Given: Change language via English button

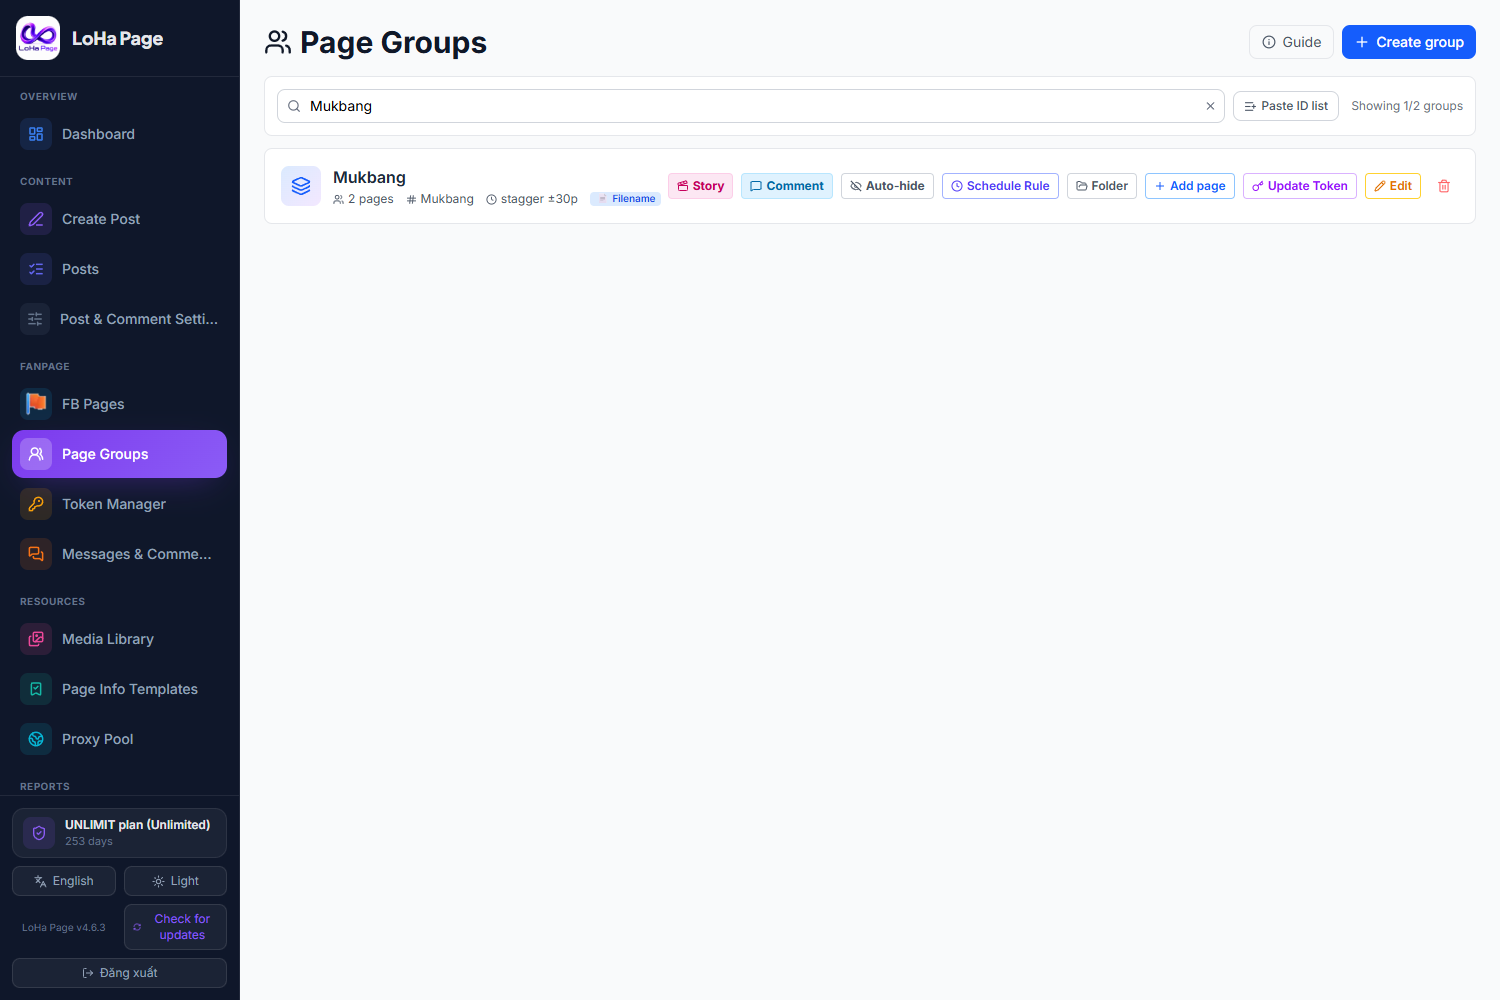Looking at the screenshot, I should [x=64, y=881].
